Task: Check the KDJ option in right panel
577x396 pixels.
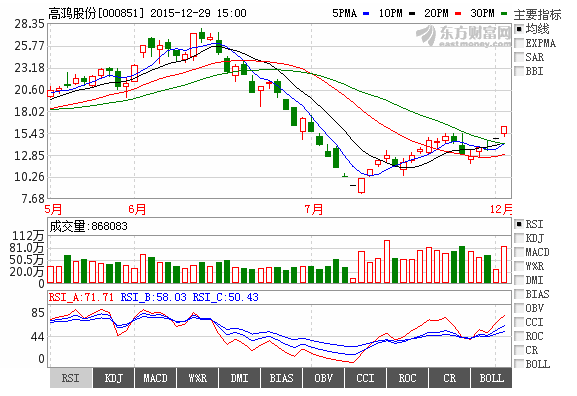Action: (519, 238)
